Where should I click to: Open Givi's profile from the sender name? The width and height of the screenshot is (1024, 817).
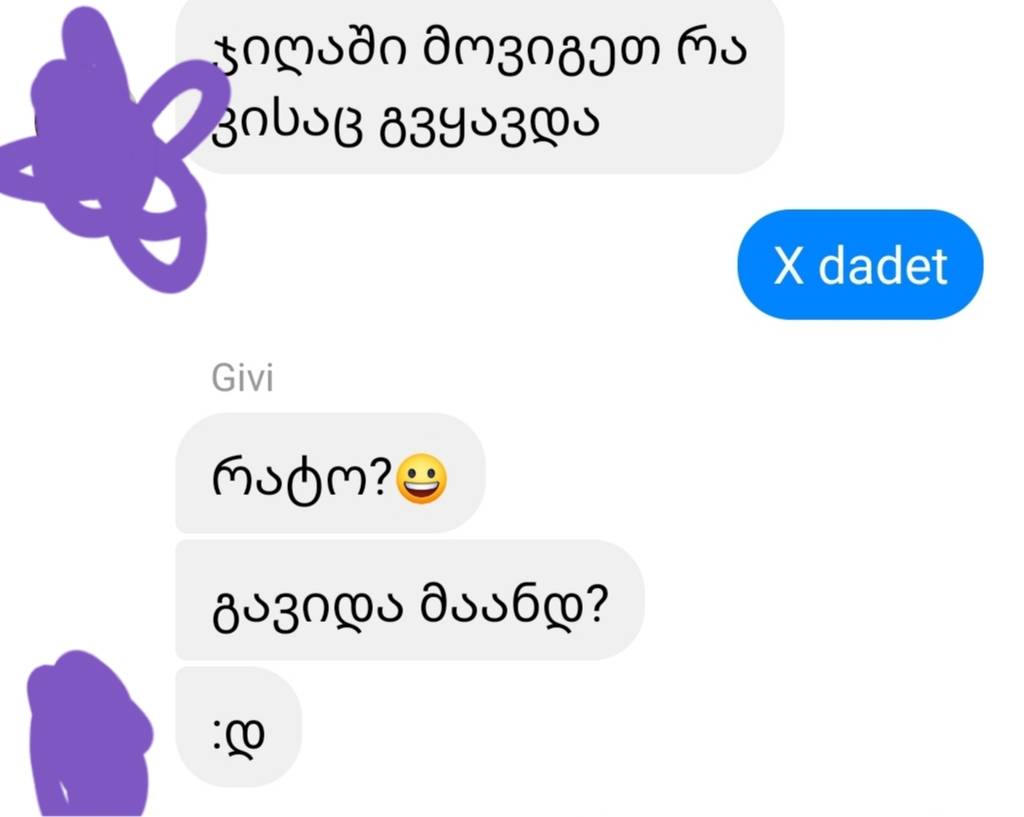[242, 378]
